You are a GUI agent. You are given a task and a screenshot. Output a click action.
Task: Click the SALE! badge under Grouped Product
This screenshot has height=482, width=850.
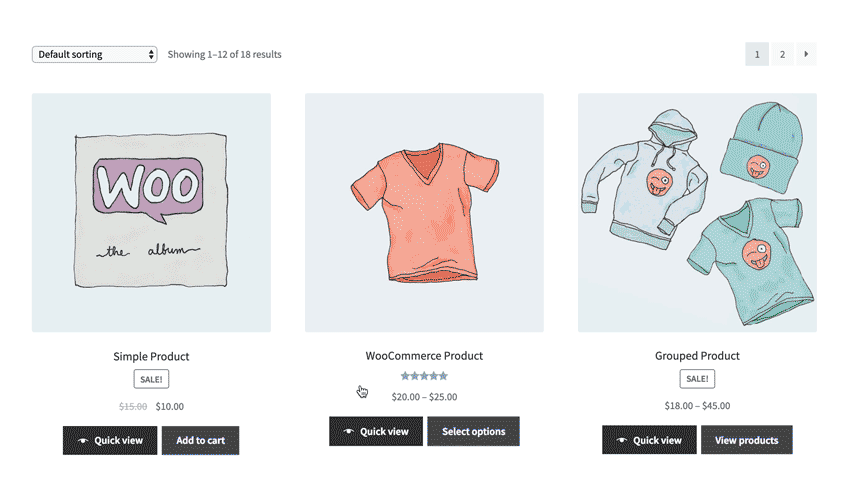coord(697,378)
